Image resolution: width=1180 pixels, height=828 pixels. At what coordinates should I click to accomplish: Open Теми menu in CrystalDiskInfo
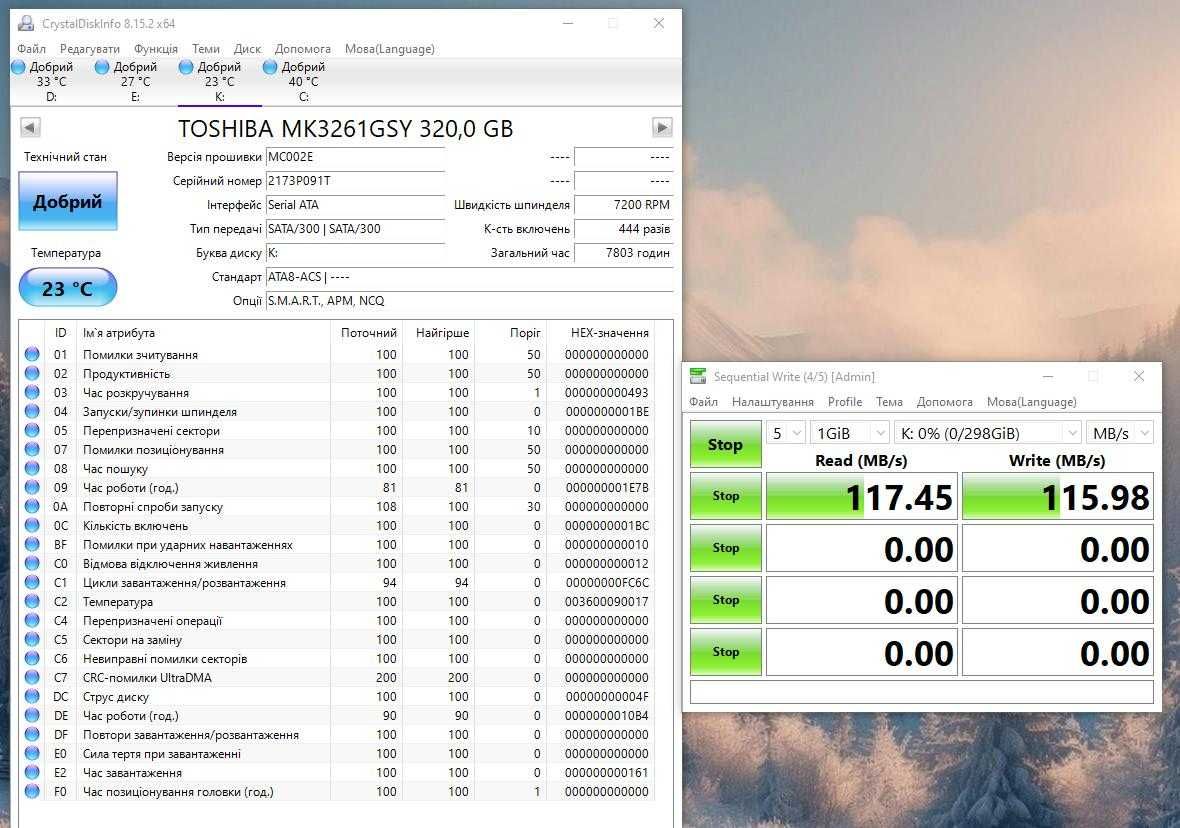(205, 49)
